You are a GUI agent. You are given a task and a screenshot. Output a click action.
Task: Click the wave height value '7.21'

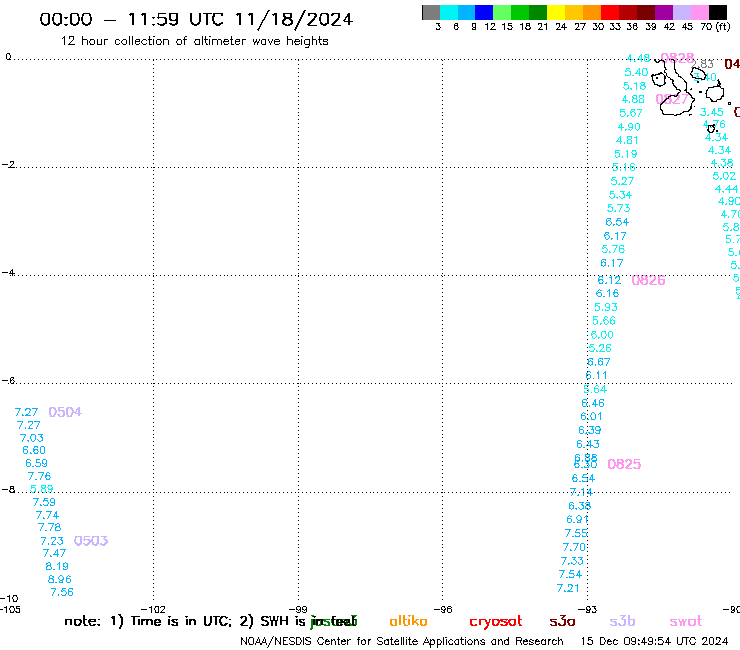(x=568, y=589)
